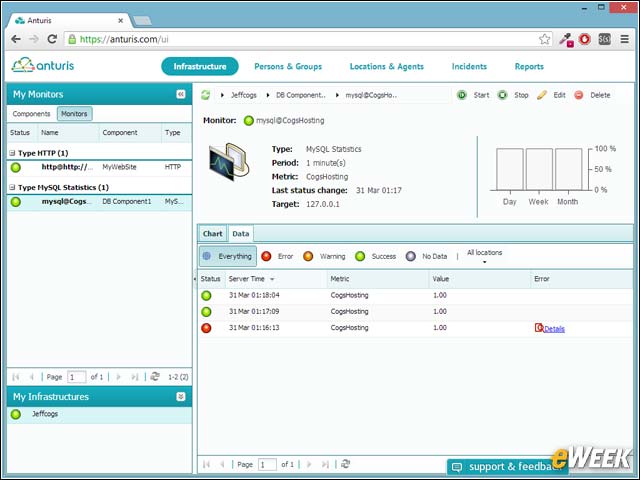Screen dimensions: 640x480
Task: Select the Jeffcogs infrastructure
Action: click(x=99, y=414)
